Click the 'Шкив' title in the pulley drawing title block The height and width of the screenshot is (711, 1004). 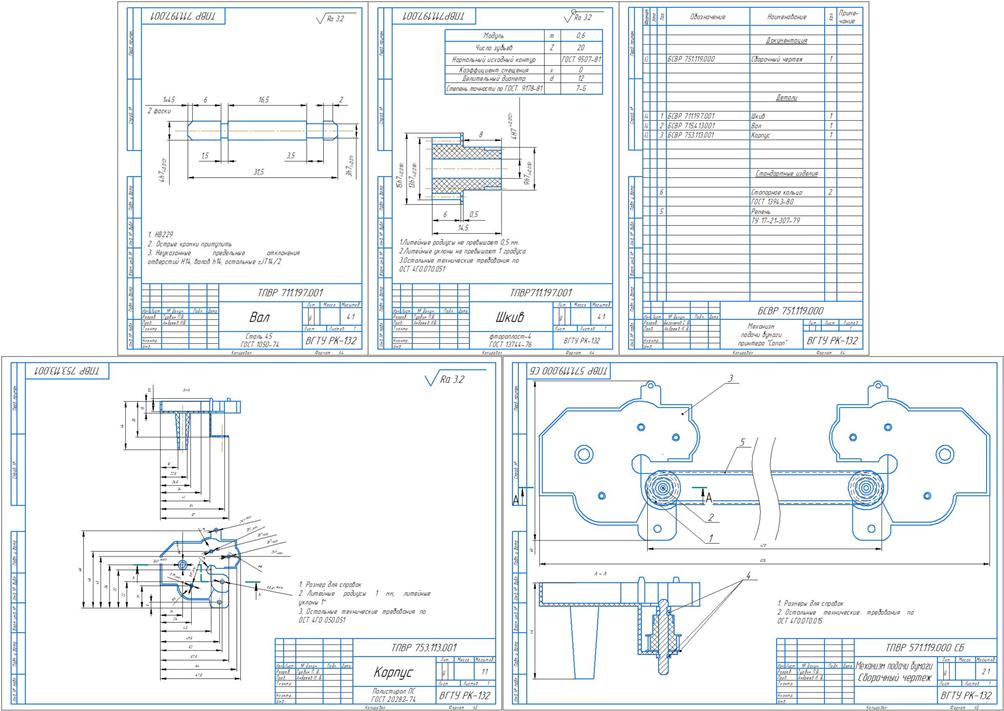[510, 317]
